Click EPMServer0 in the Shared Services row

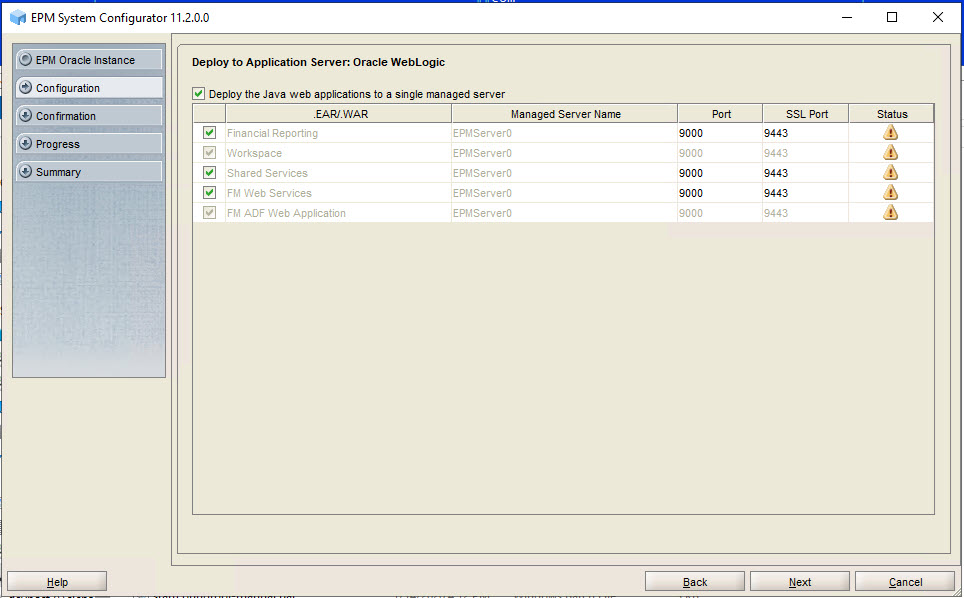pos(482,173)
